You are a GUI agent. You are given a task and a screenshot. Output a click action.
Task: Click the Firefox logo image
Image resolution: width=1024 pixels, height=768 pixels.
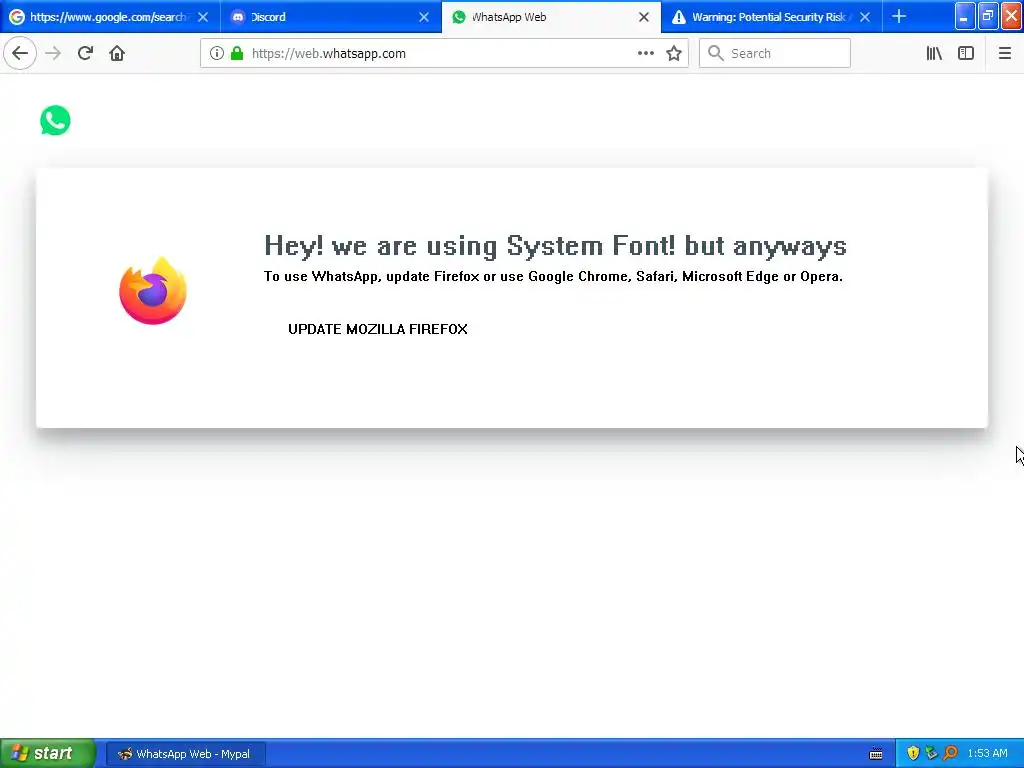pos(153,291)
